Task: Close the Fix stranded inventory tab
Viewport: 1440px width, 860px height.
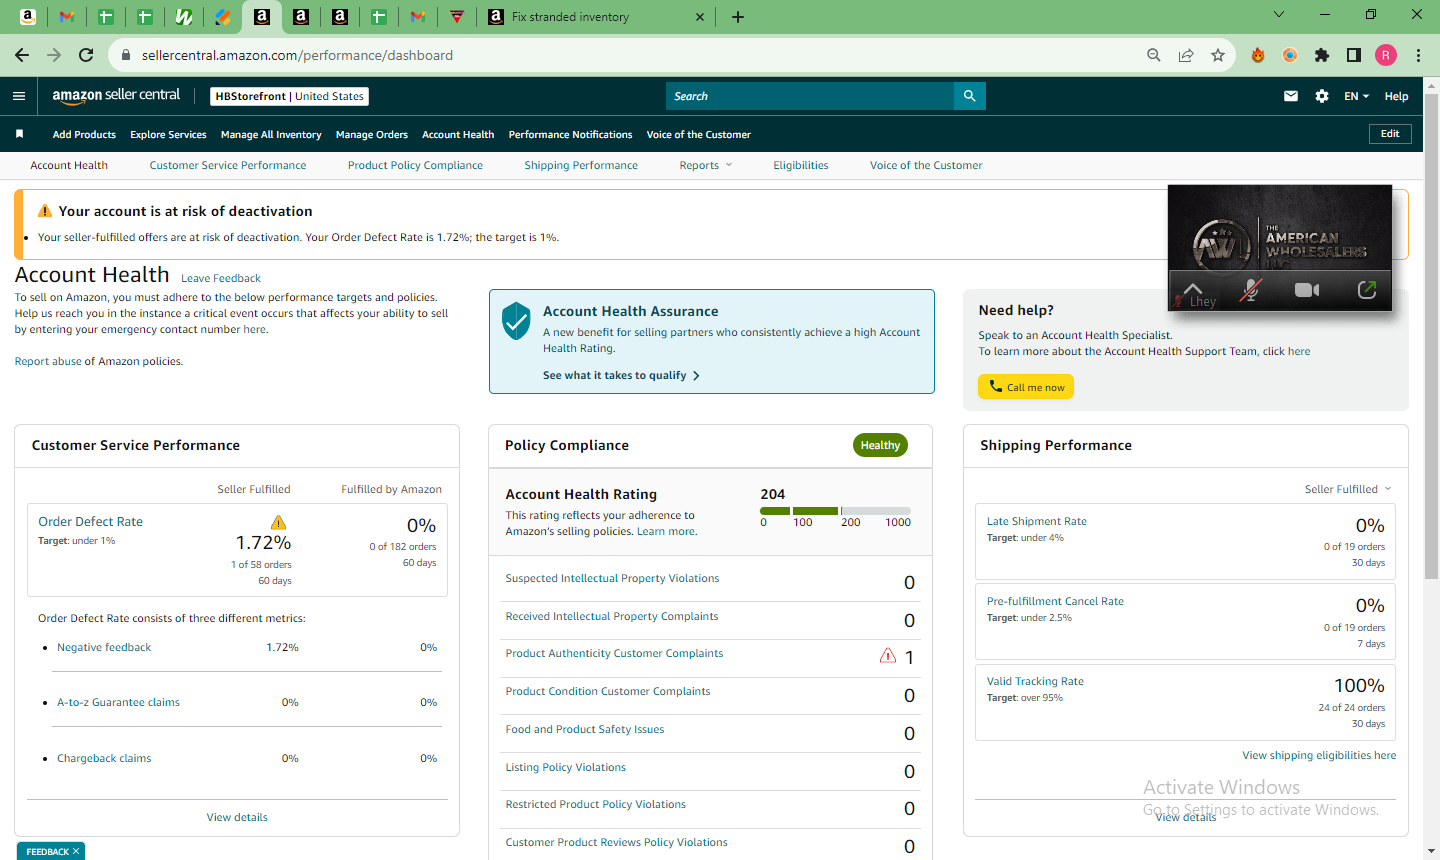Action: coord(700,17)
